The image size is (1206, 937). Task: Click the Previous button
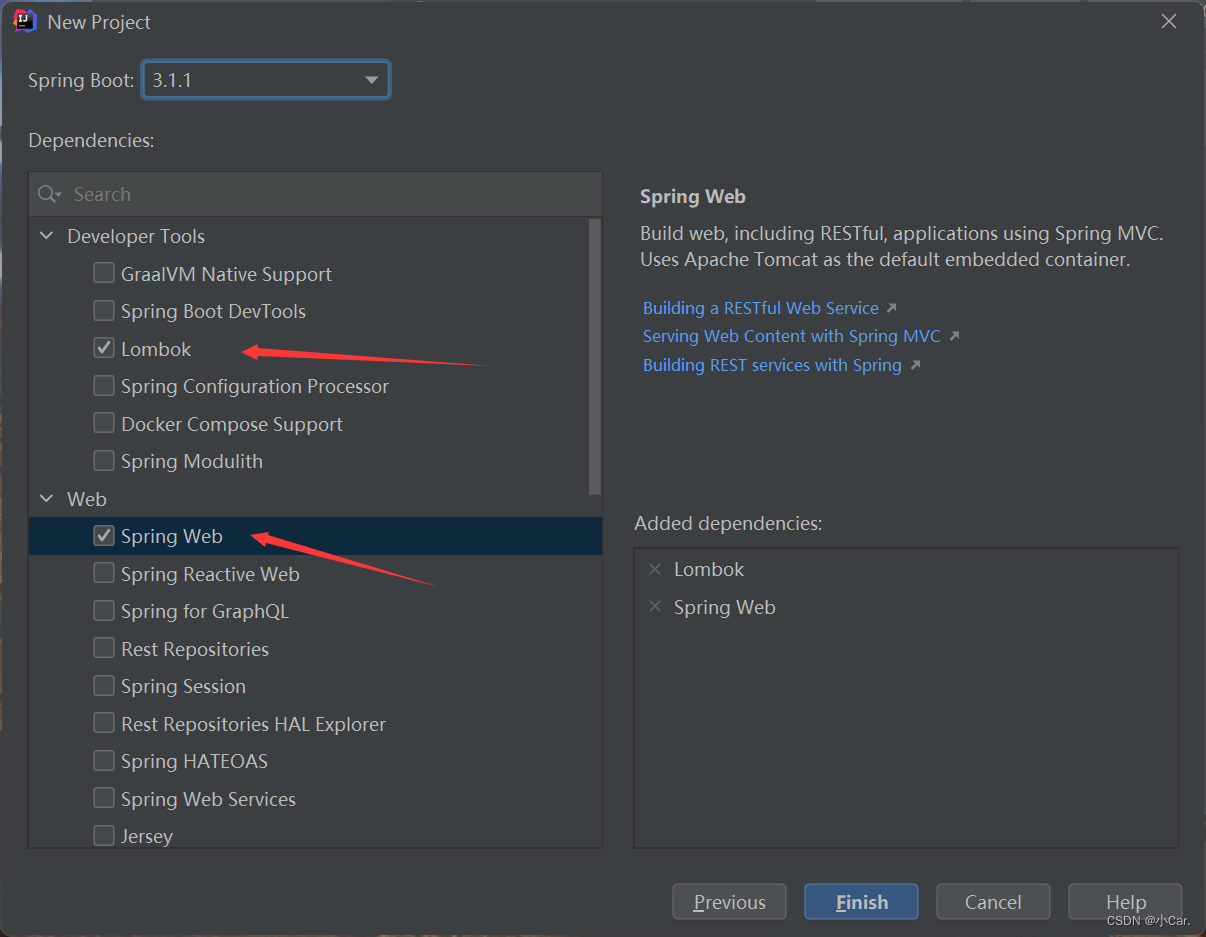pos(729,902)
